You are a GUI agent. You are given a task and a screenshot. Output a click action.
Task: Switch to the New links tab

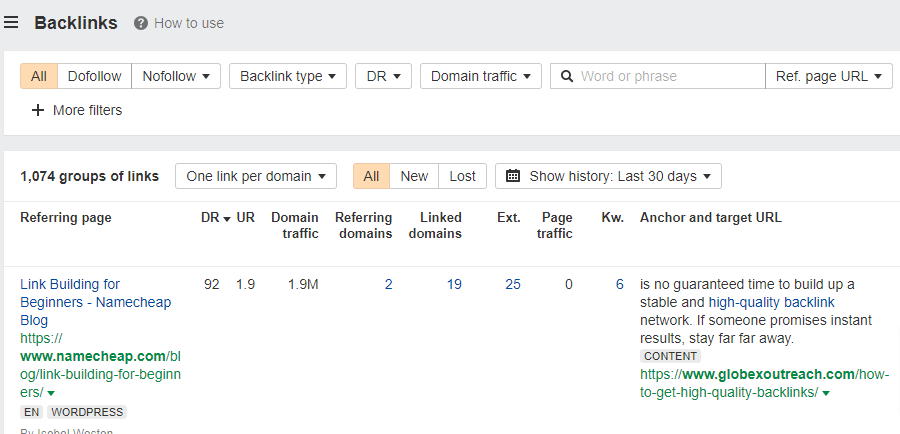(414, 176)
